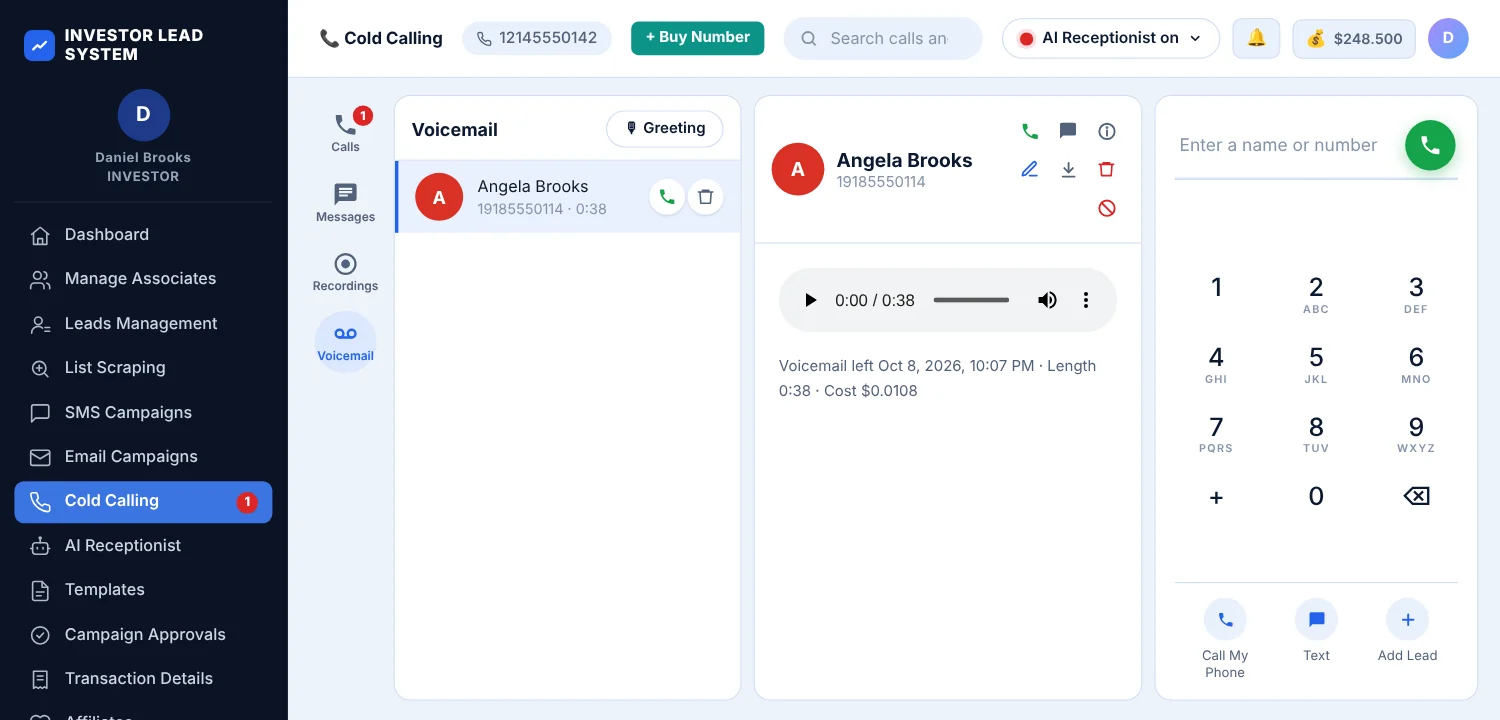Mute the voicemail audio player
Image resolution: width=1500 pixels, height=720 pixels.
click(1047, 300)
